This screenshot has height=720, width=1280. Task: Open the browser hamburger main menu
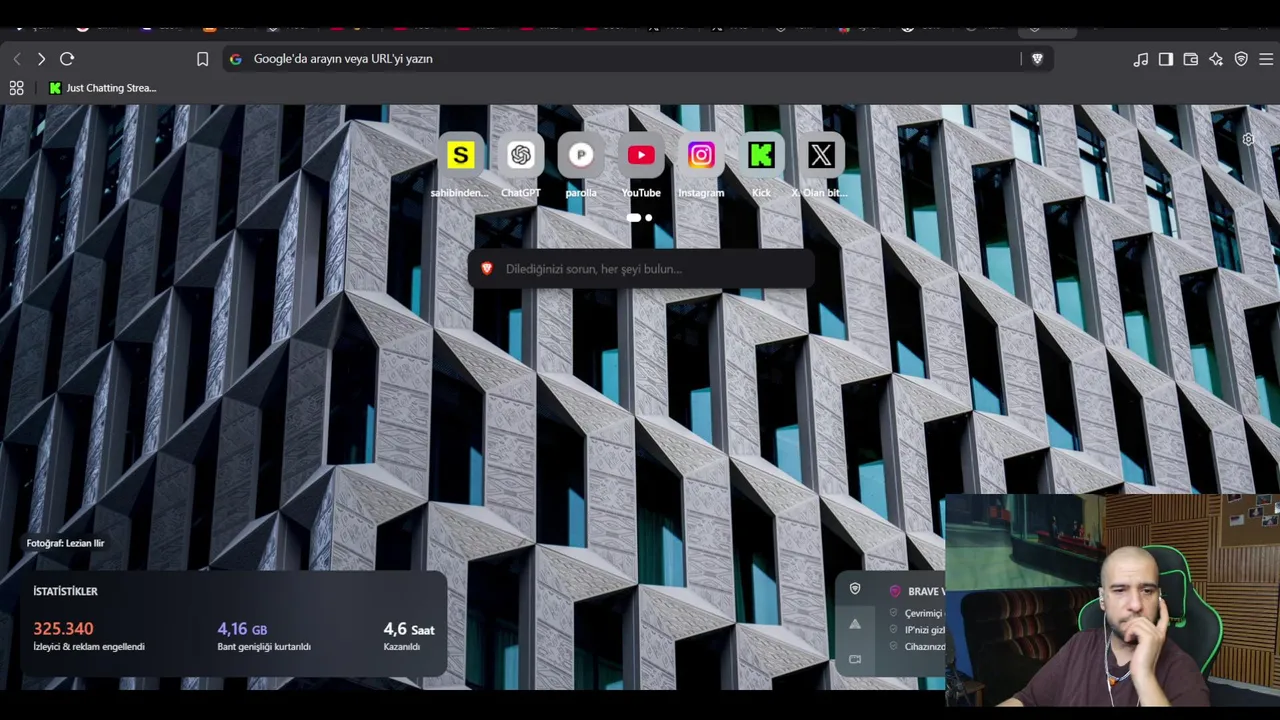[1266, 59]
